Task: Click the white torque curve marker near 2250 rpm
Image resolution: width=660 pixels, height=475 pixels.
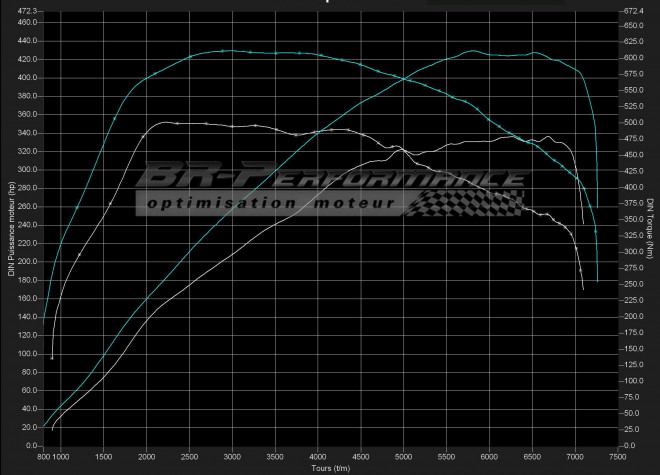Action: [x=177, y=123]
